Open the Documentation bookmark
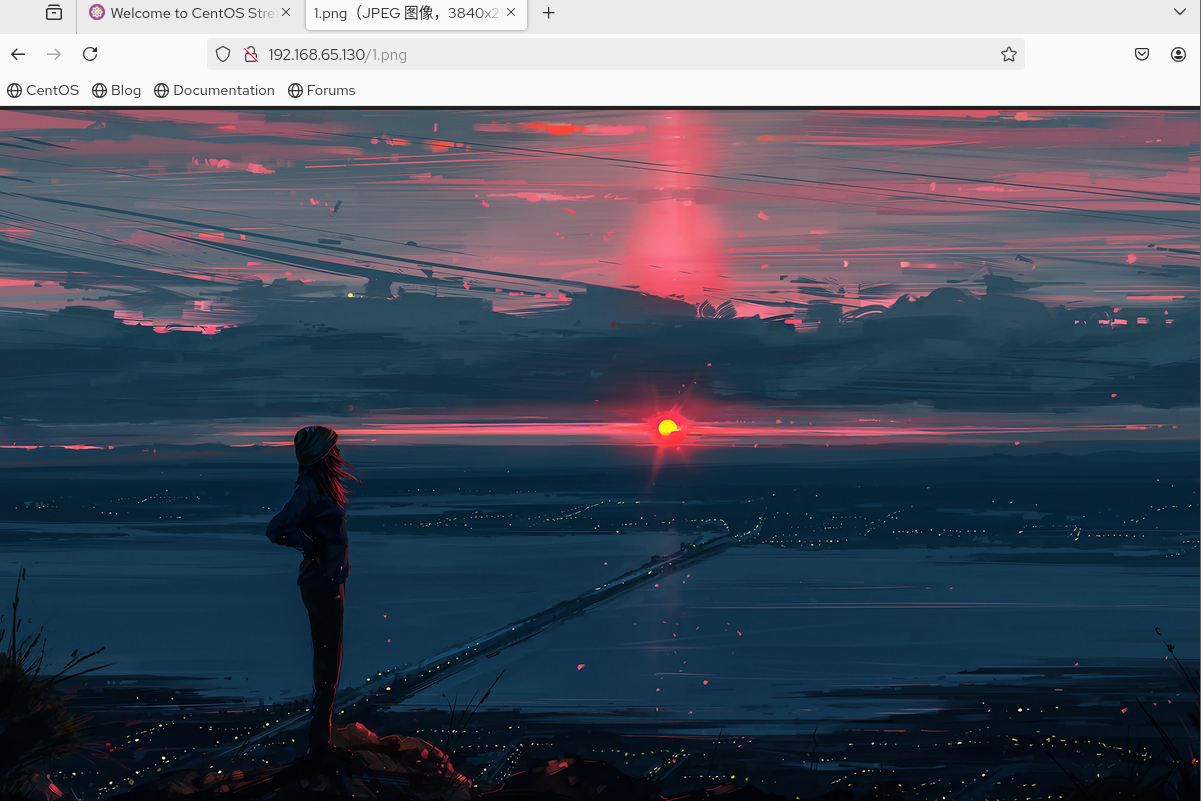 point(215,90)
